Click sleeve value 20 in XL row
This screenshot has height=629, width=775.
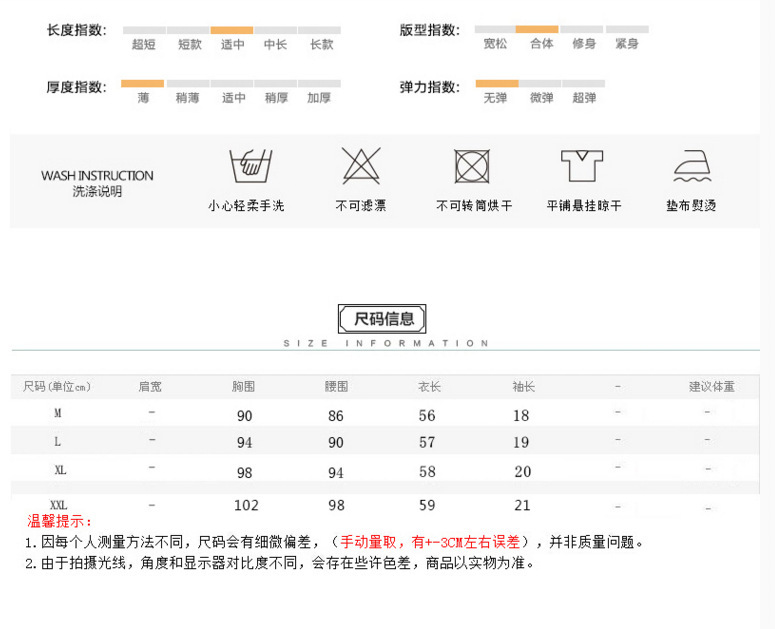(522, 472)
